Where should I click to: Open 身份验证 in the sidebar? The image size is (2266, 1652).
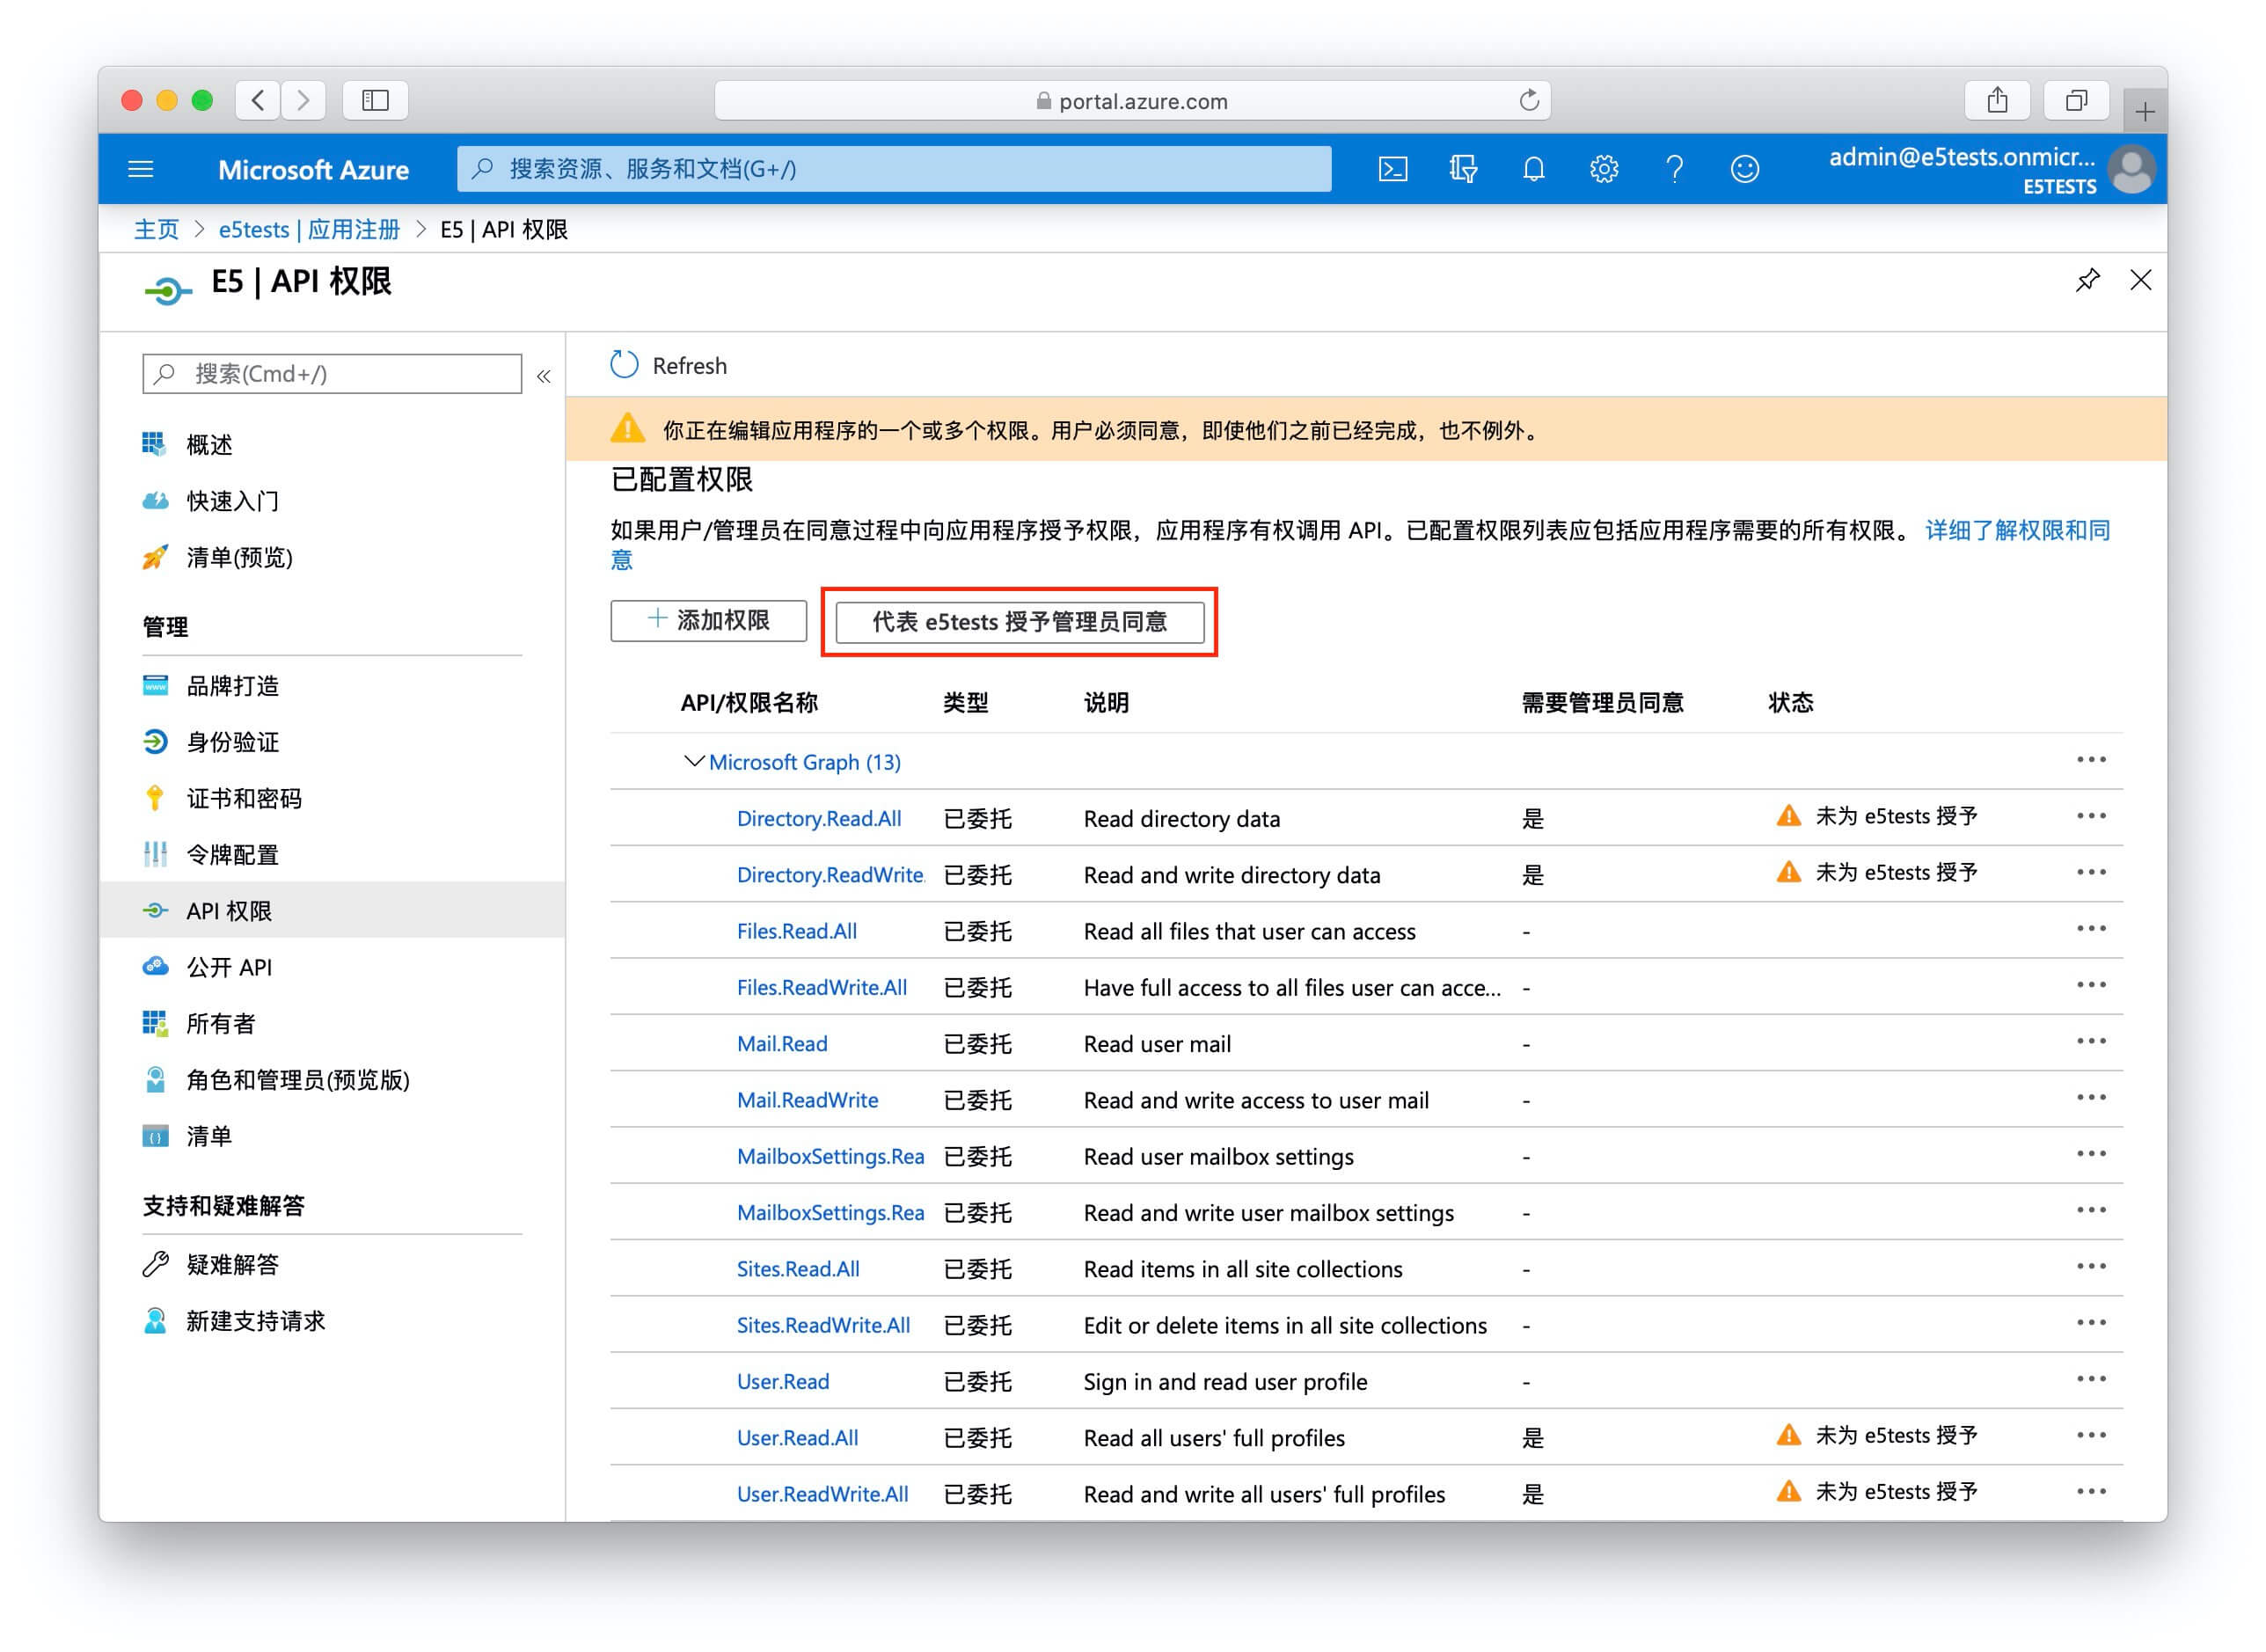[232, 741]
